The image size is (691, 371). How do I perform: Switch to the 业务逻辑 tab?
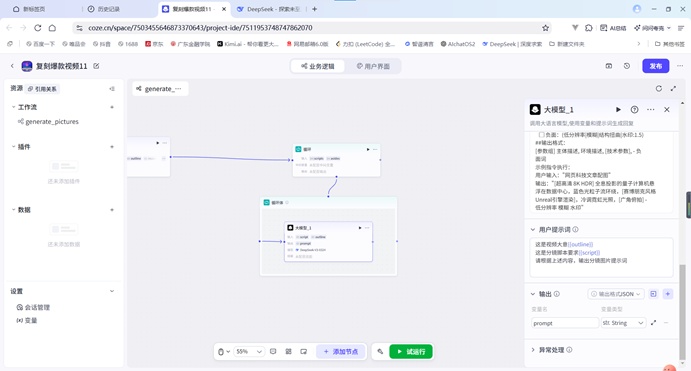tap(318, 66)
